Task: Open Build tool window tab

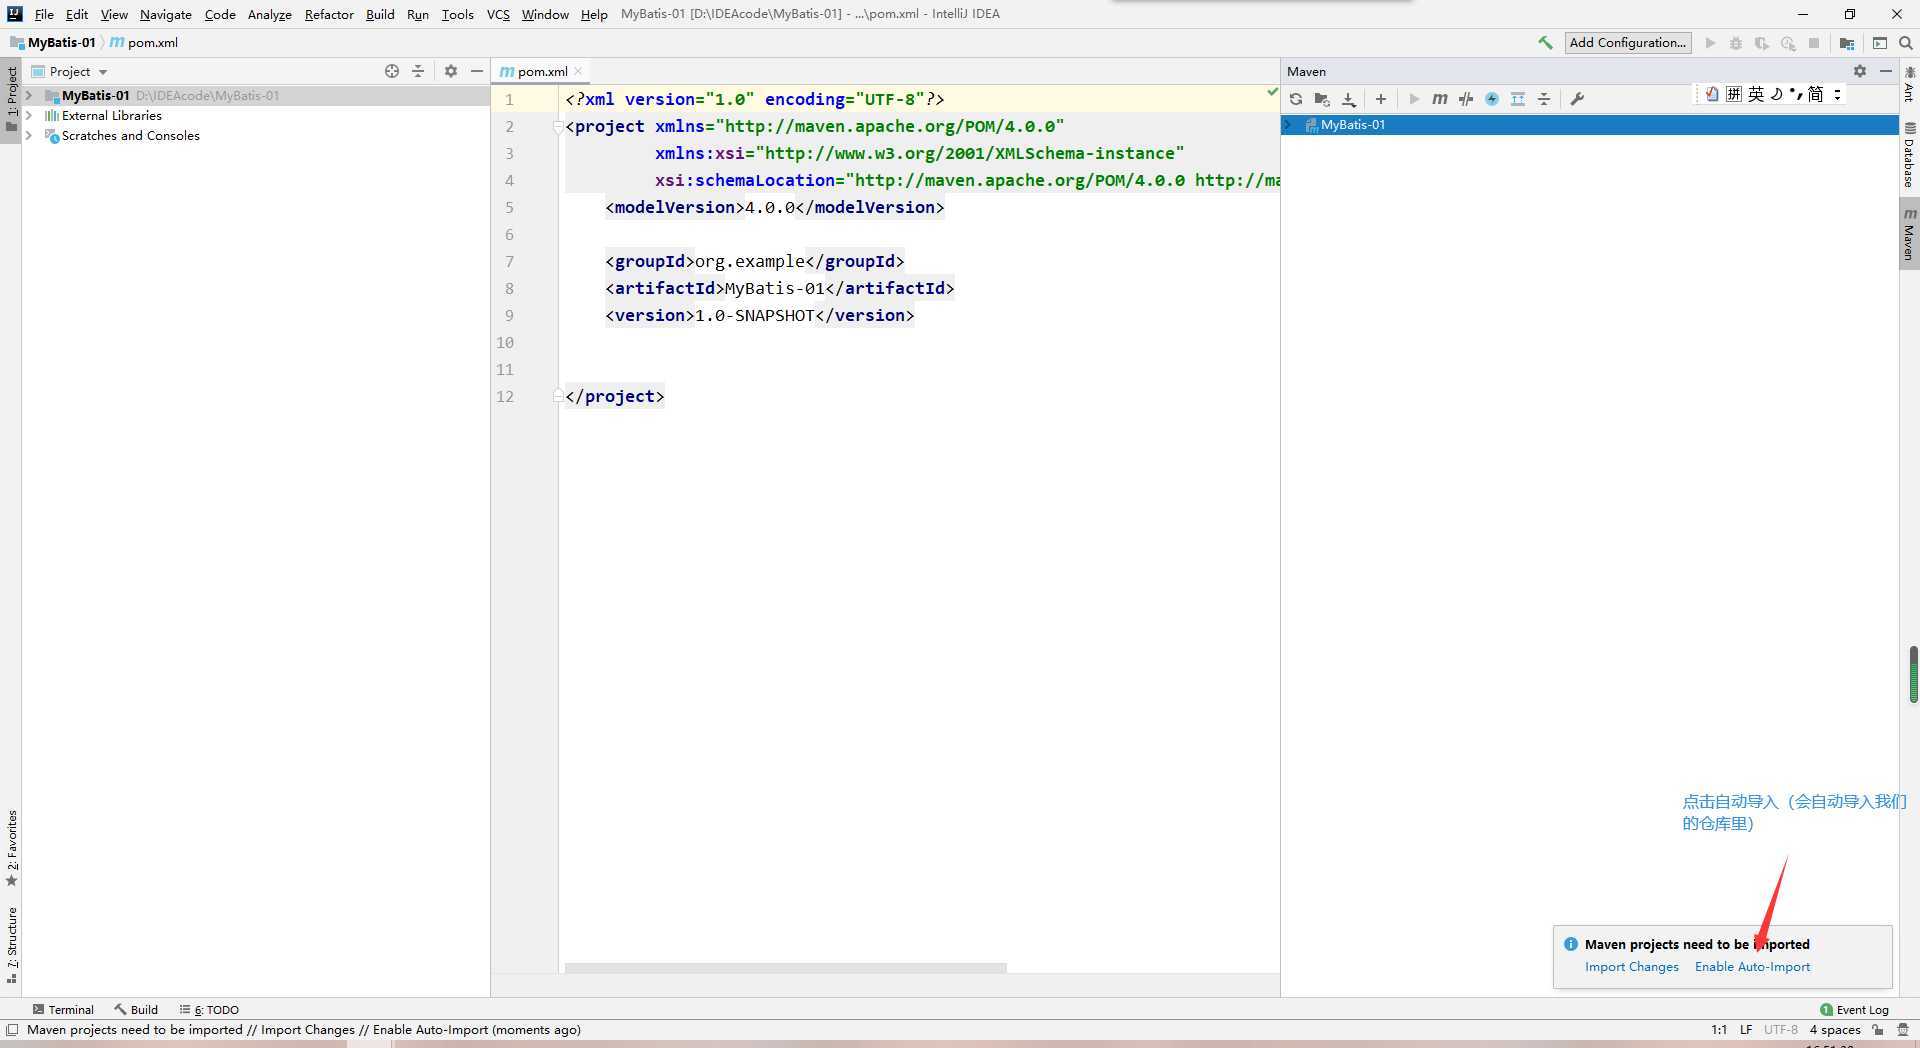Action: pyautogui.click(x=136, y=1010)
